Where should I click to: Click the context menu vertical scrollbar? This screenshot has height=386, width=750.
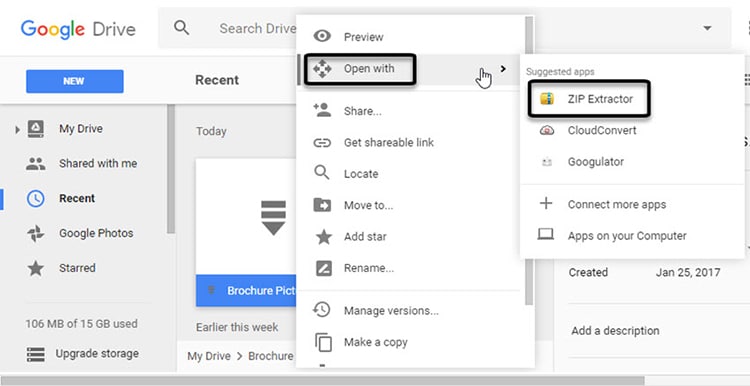[x=529, y=161]
